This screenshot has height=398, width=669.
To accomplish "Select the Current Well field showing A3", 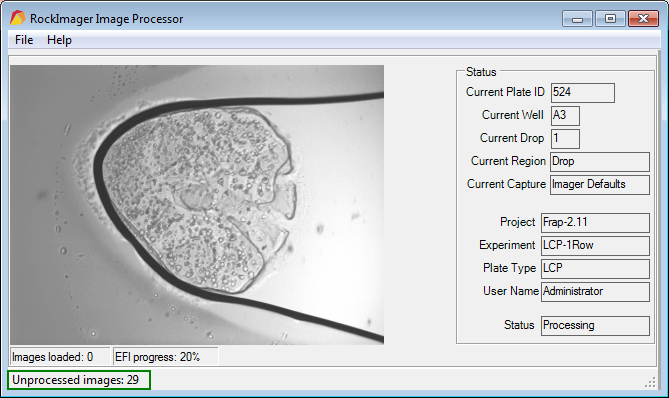I will click(x=565, y=116).
